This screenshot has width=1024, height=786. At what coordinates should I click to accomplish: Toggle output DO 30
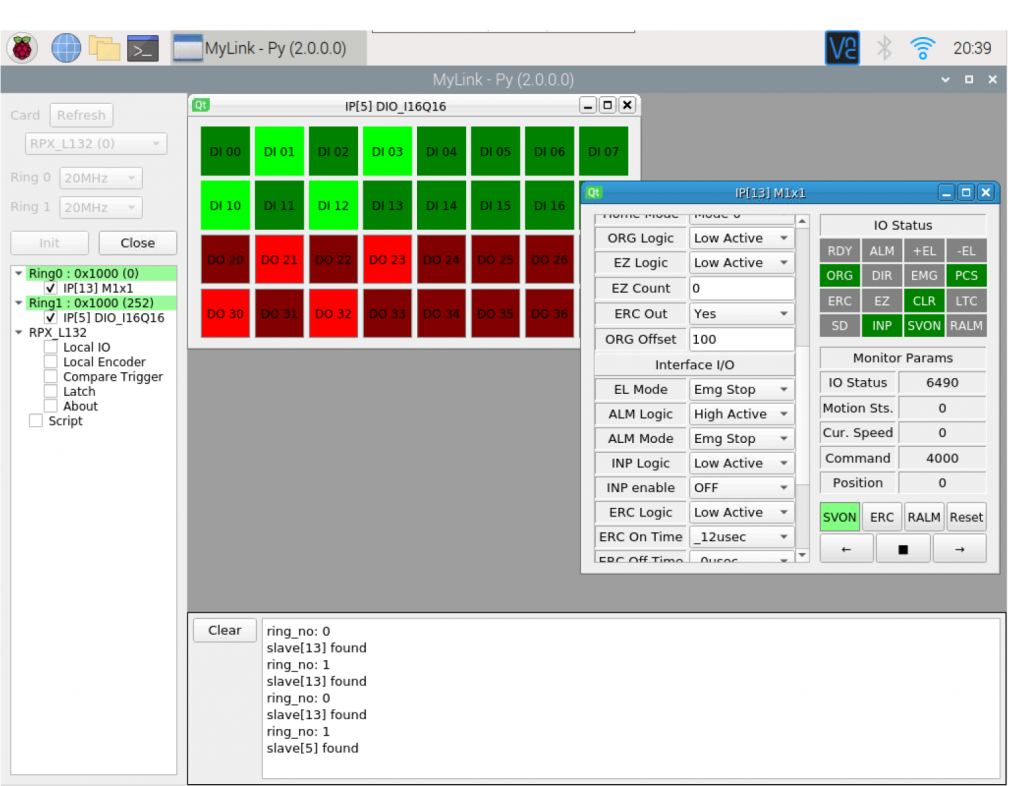point(225,313)
